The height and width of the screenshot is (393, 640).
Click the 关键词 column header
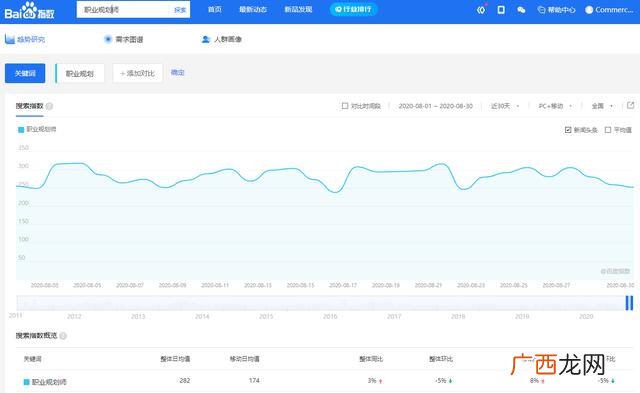(x=32, y=359)
